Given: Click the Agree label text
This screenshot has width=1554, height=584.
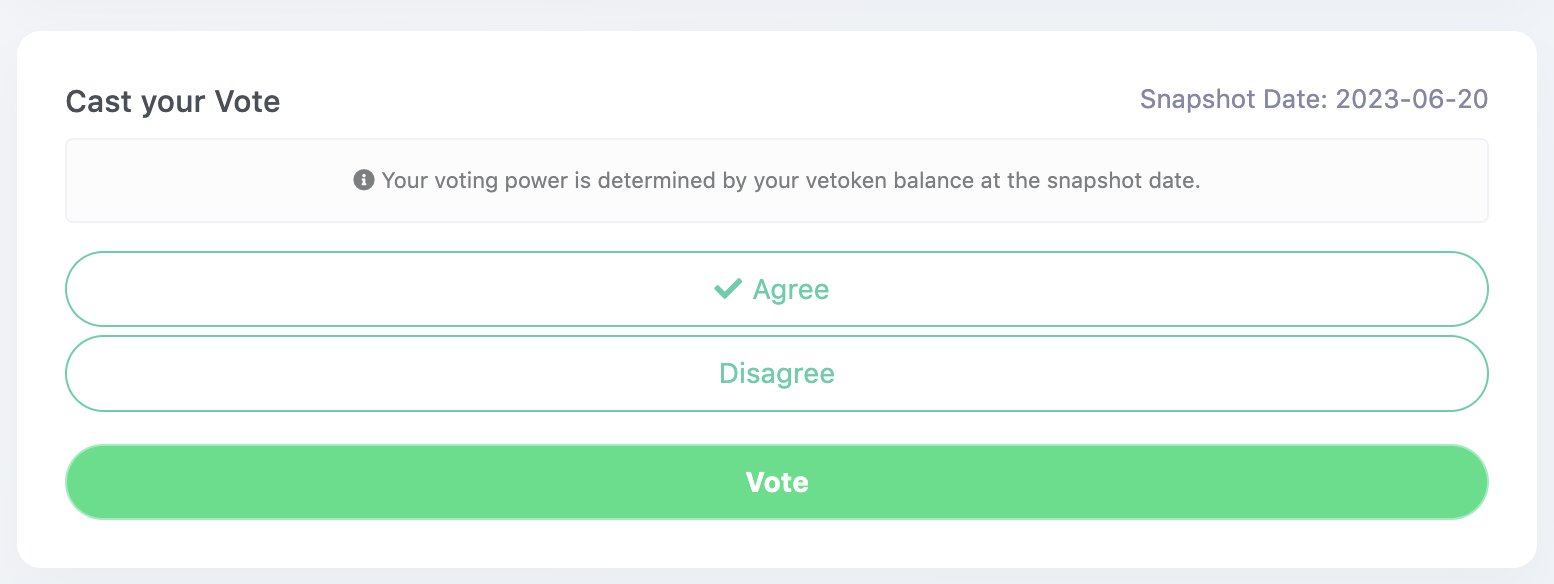Looking at the screenshot, I should [x=791, y=290].
